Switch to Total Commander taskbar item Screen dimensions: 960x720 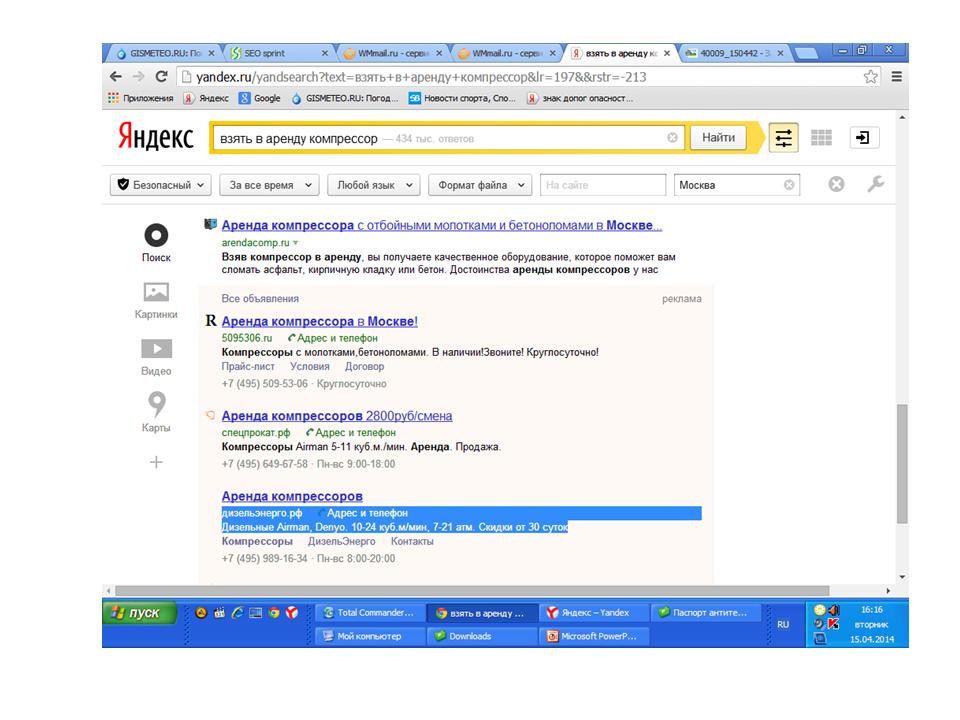coord(369,612)
